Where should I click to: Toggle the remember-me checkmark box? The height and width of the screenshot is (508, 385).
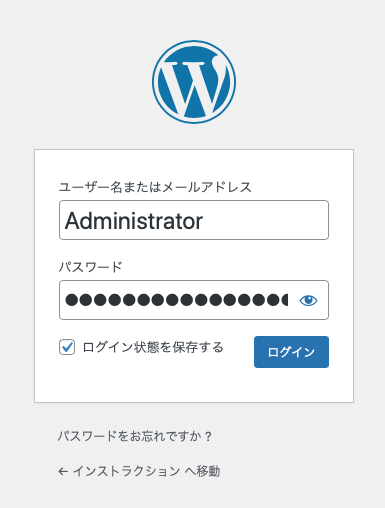click(x=67, y=347)
